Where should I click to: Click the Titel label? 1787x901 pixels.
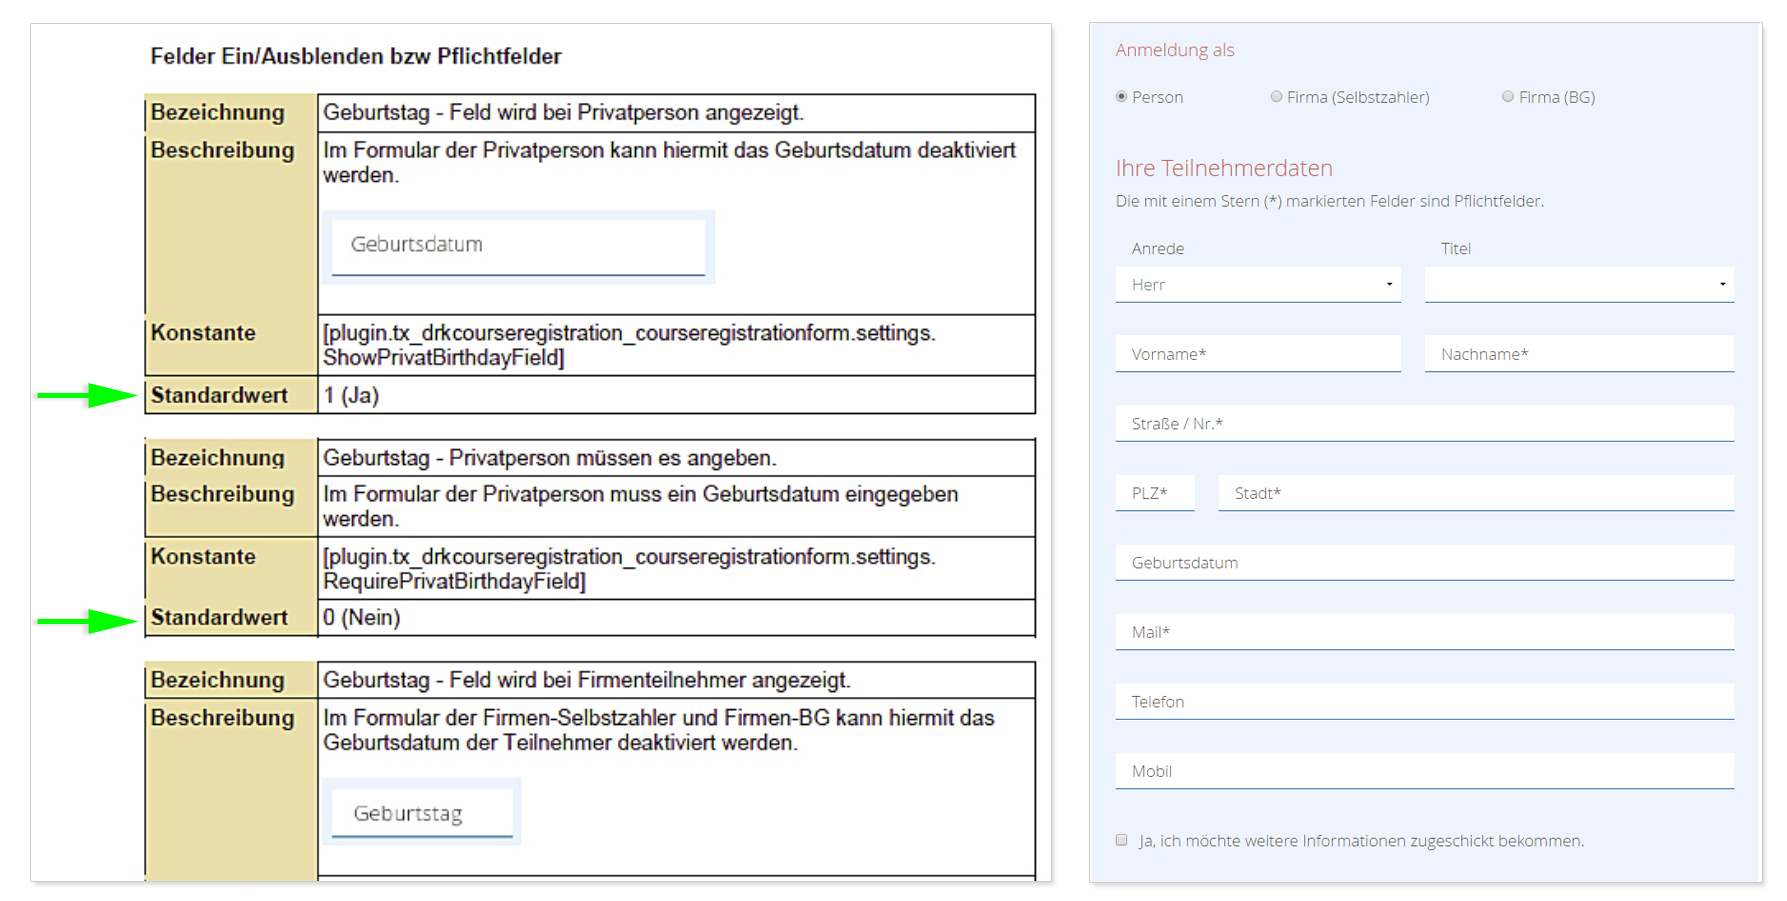tap(1456, 248)
